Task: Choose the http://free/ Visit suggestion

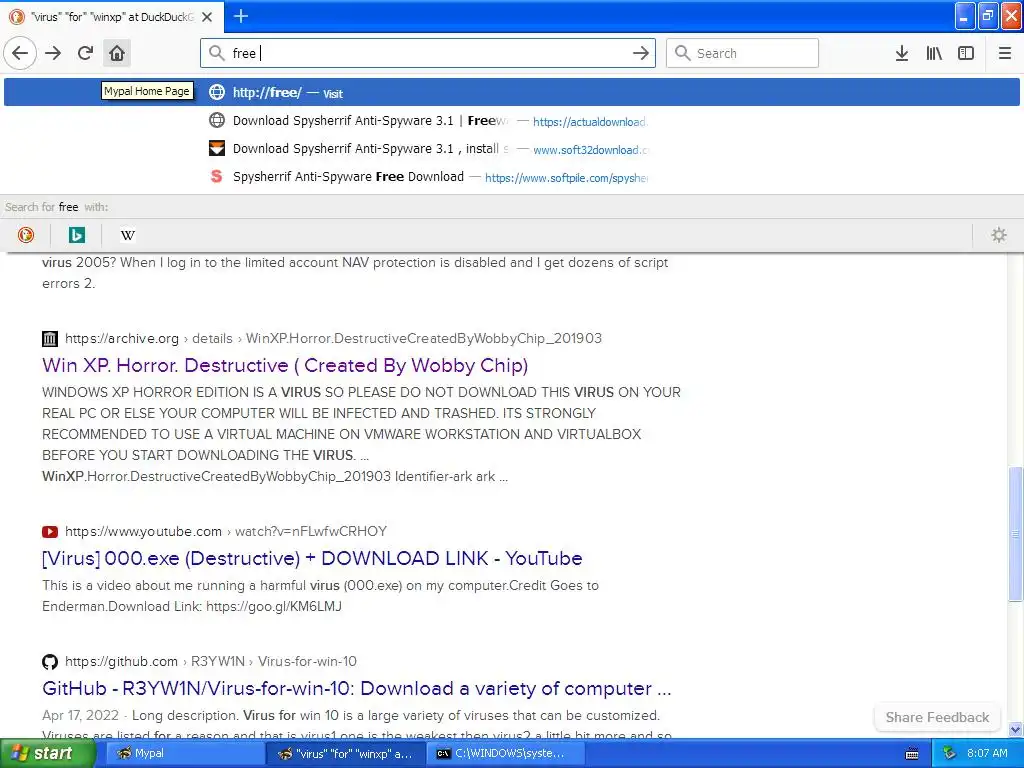Action: 512,92
